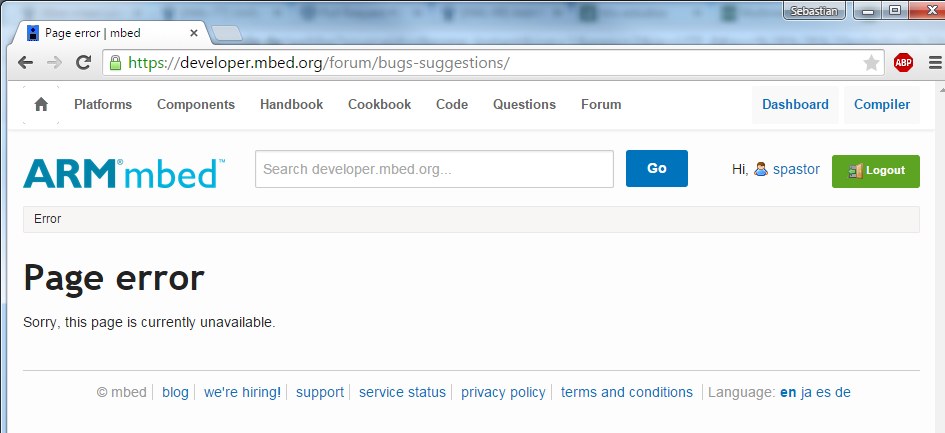945x433 pixels.
Task: Open the Cookbook navigation item
Action: (x=379, y=105)
